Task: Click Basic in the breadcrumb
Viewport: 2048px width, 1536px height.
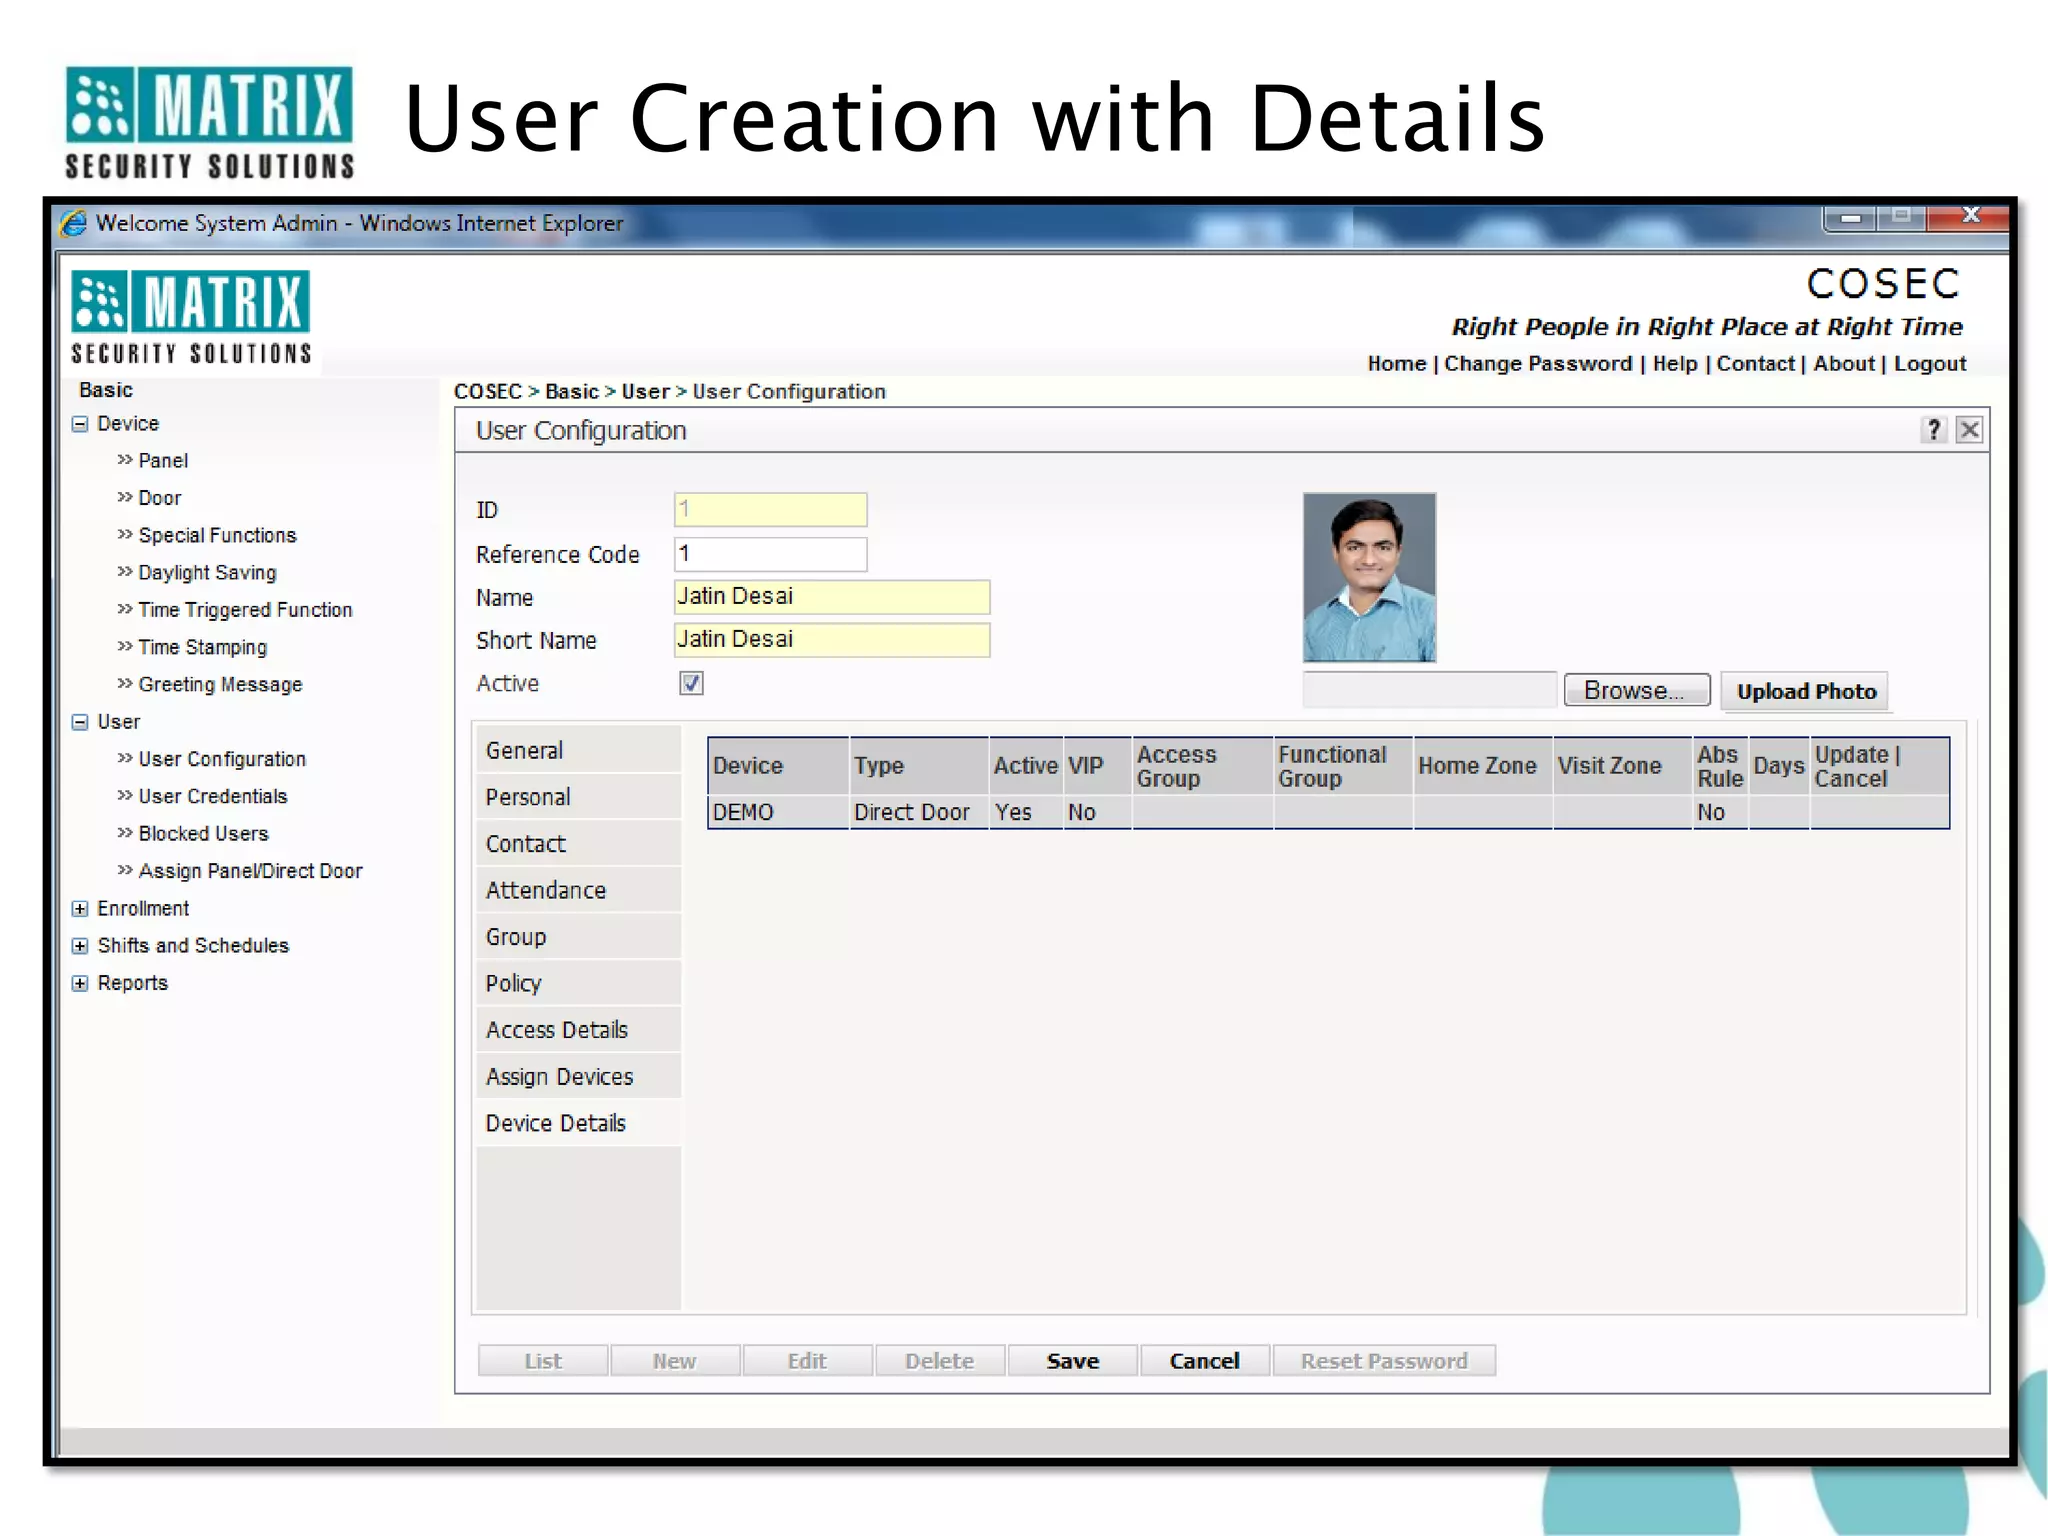Action: coord(572,392)
